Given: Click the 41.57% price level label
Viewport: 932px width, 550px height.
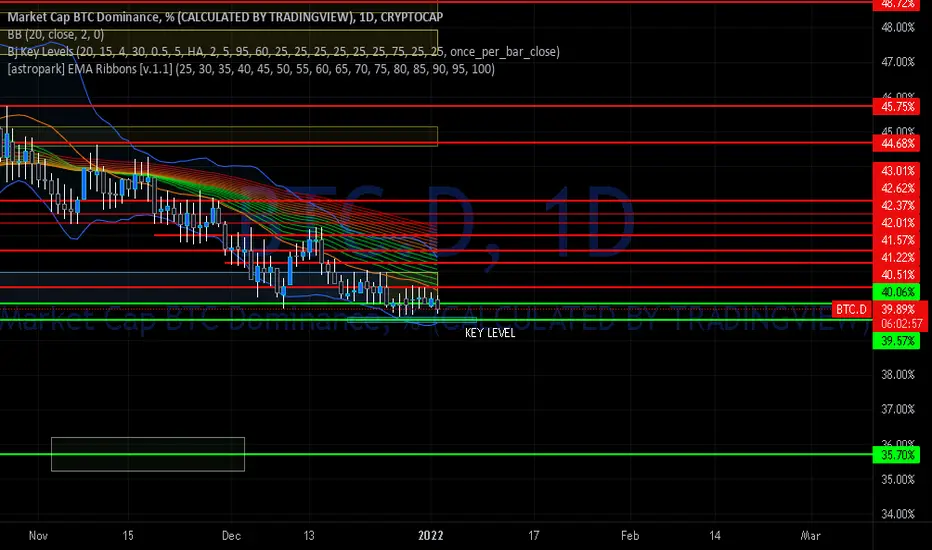Looking at the screenshot, I should coord(896,240).
